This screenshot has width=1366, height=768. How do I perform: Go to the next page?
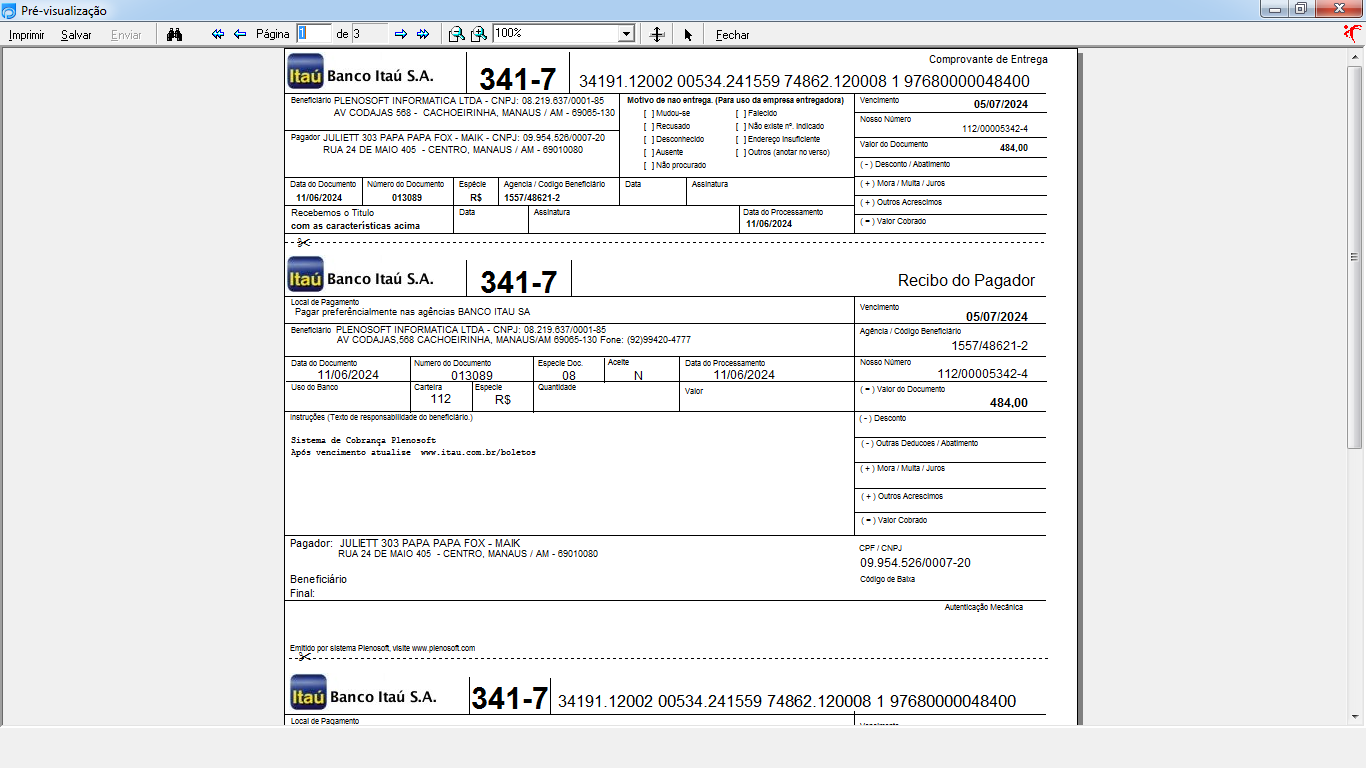(x=401, y=34)
